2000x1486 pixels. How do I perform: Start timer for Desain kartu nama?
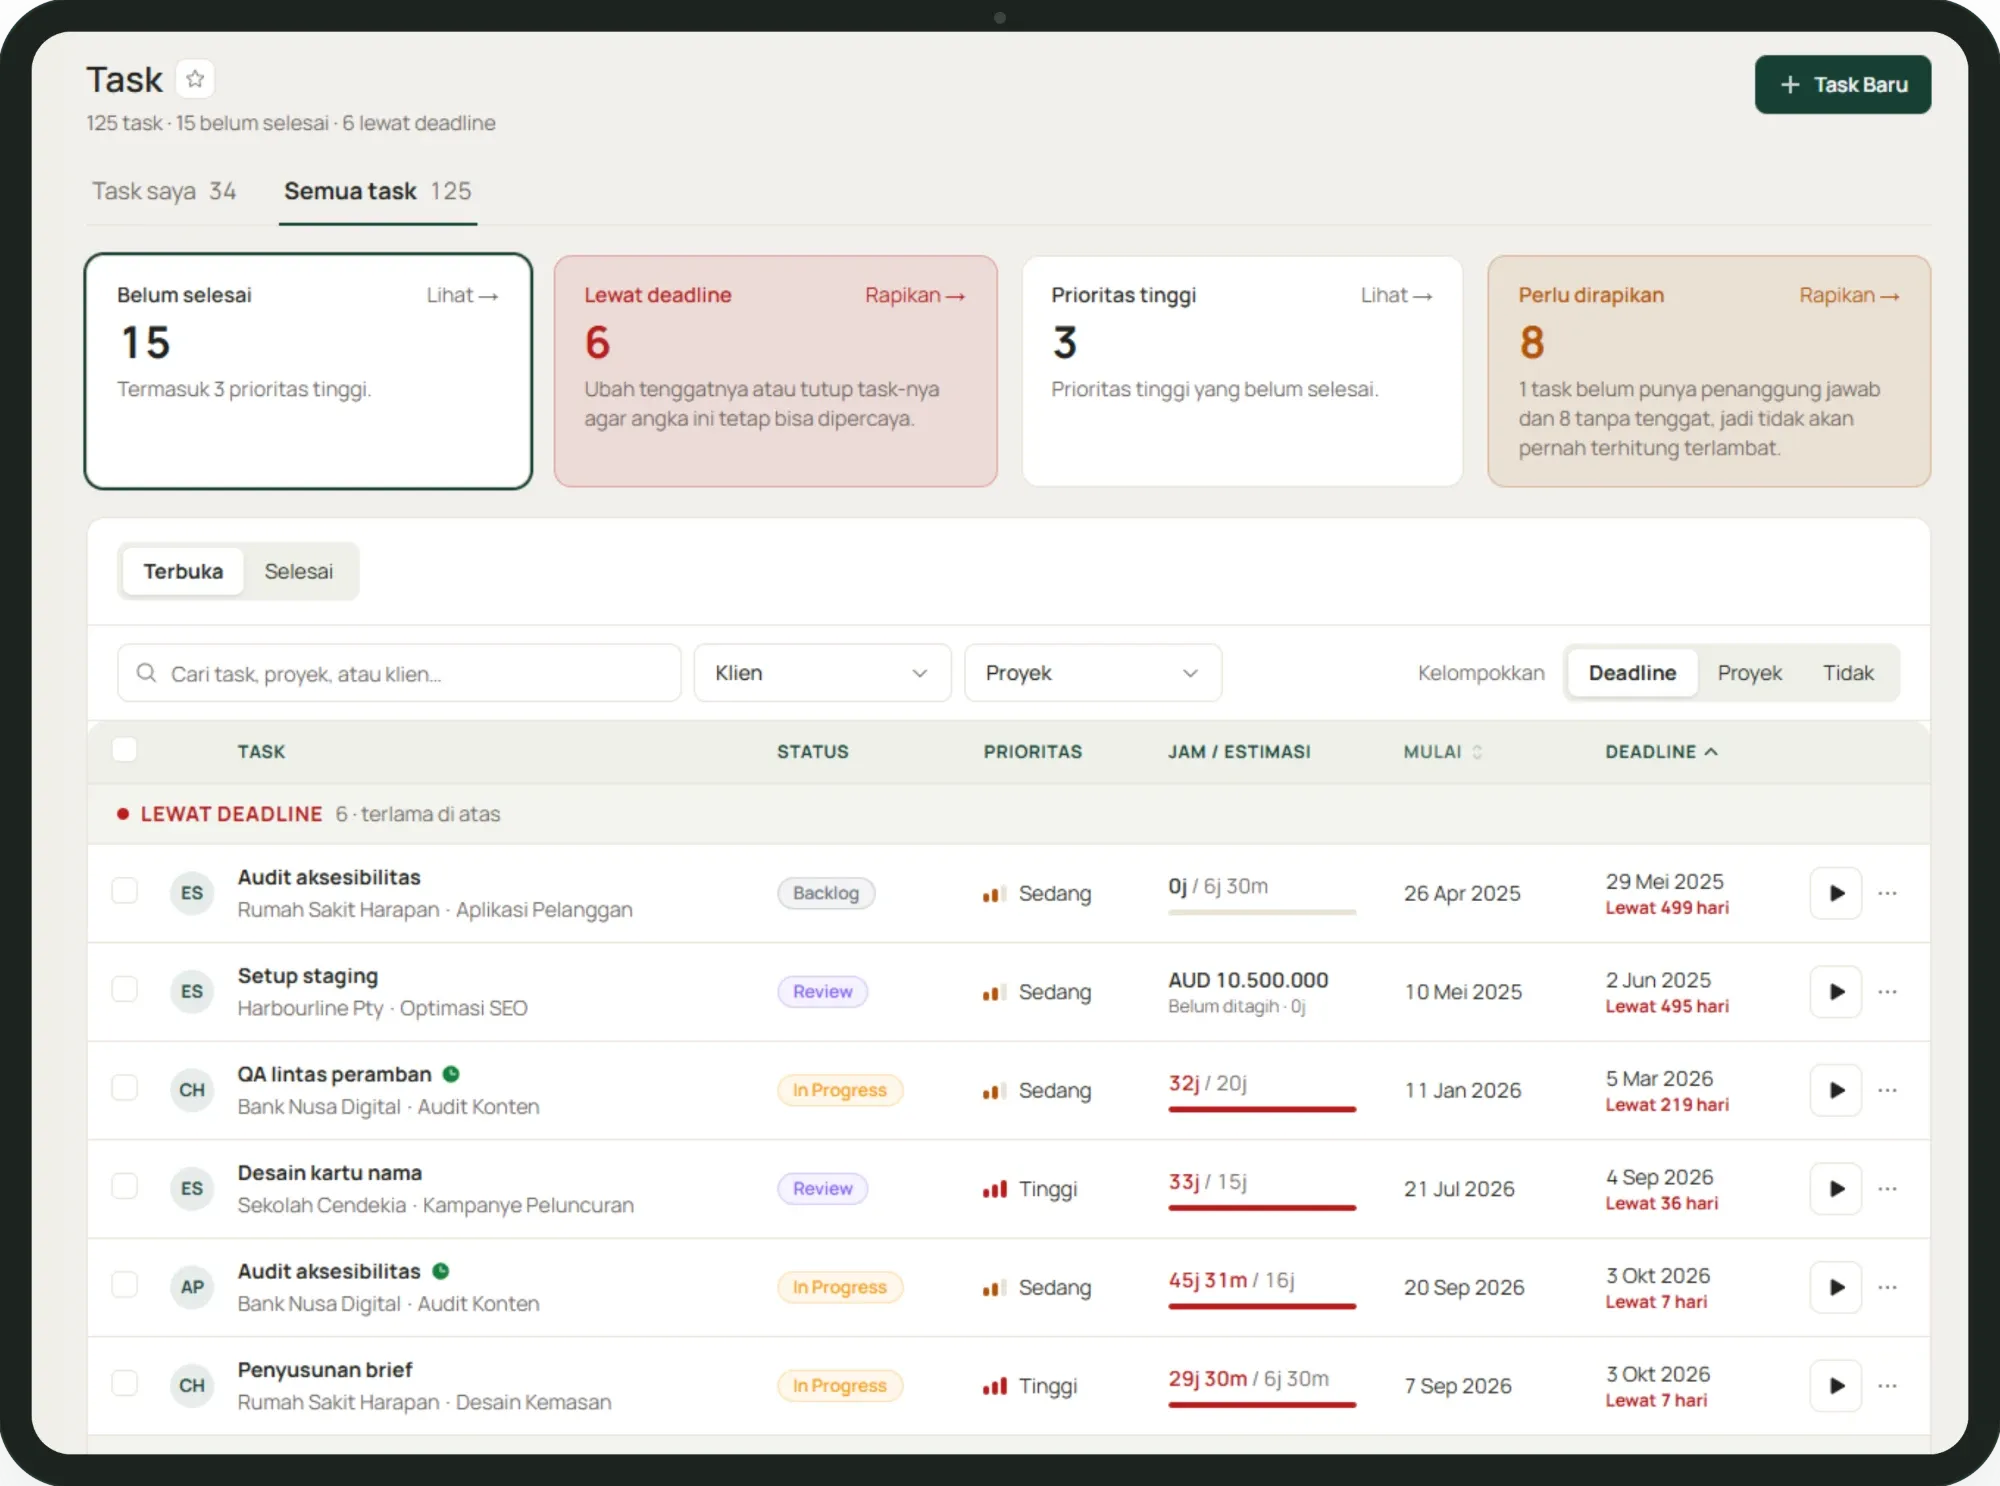tap(1836, 1189)
